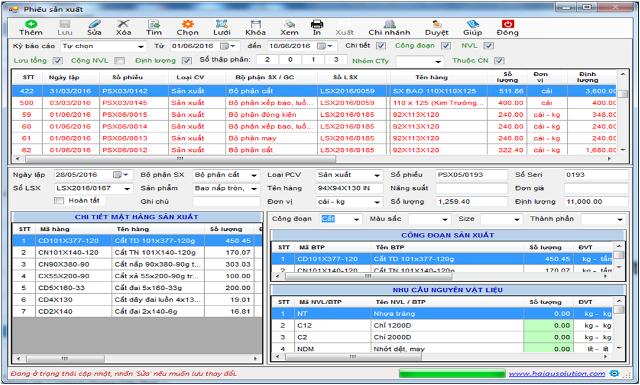
Task: Click the Tên hàng input field
Action: click(x=349, y=188)
